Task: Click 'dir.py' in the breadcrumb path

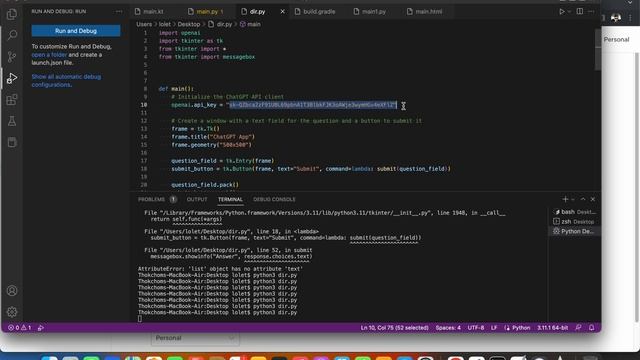Action: click(224, 24)
